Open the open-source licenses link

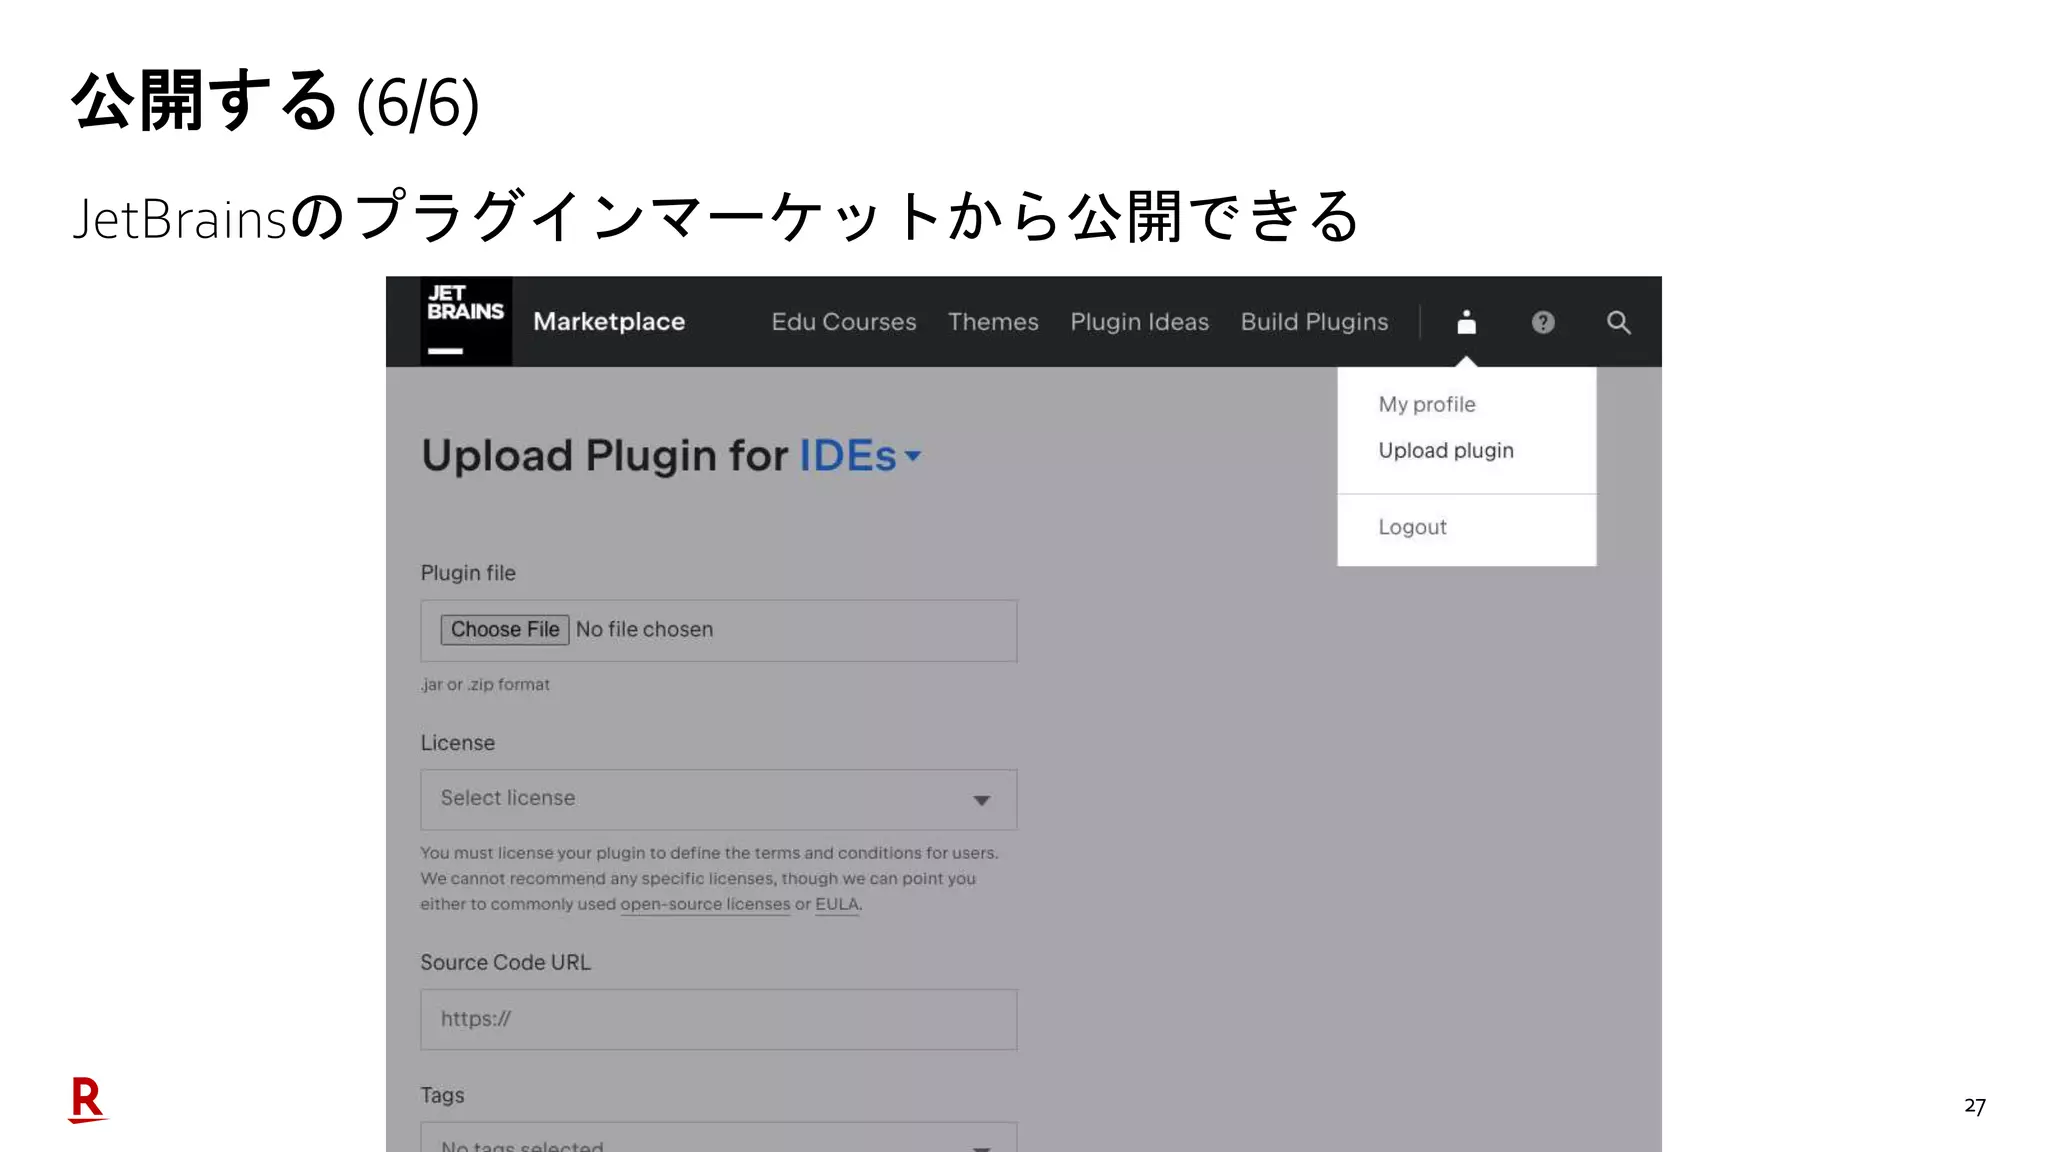[x=705, y=904]
